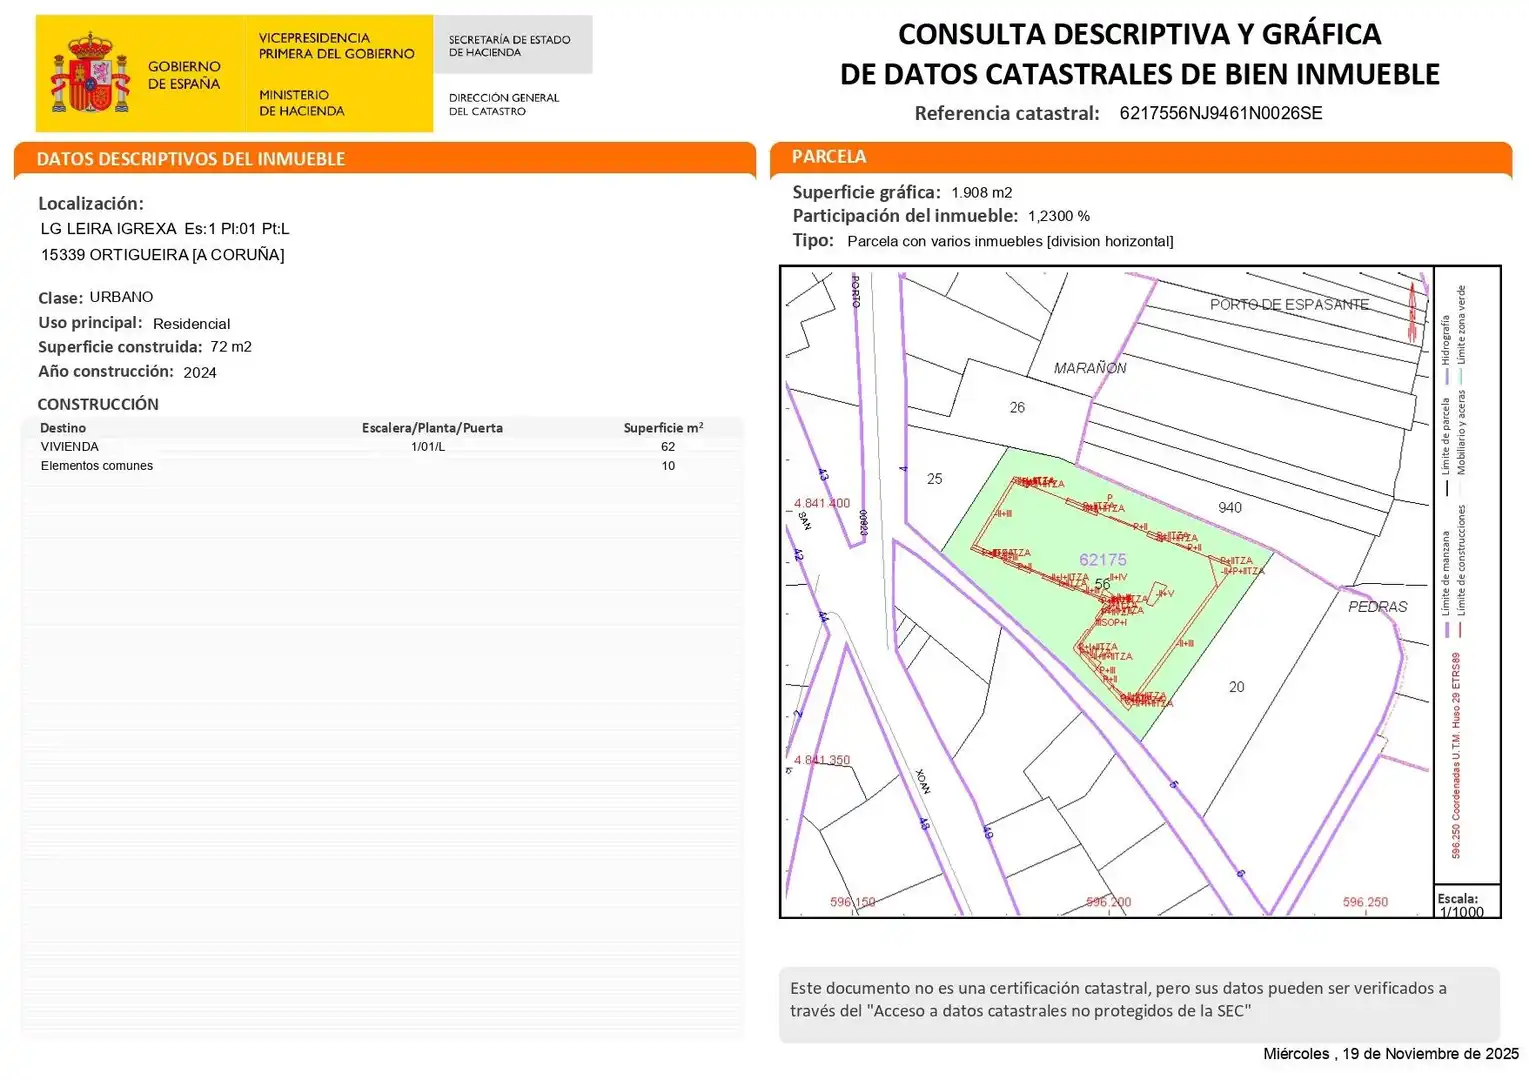Click the 'Localización:' label
Viewport: 1529px width, 1080px height.
[x=91, y=203]
